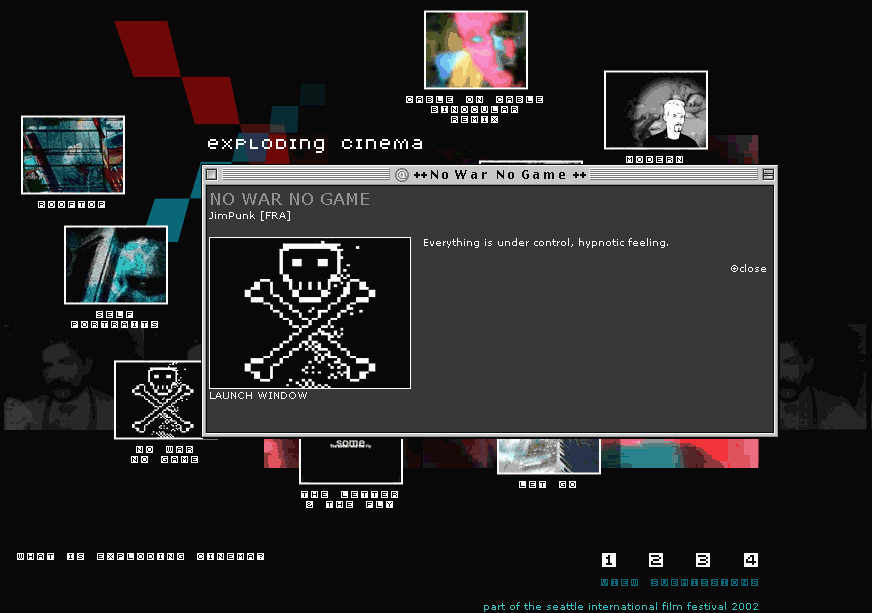Open the What Is Exploding Cinema link
This screenshot has width=872, height=613.
(x=141, y=557)
